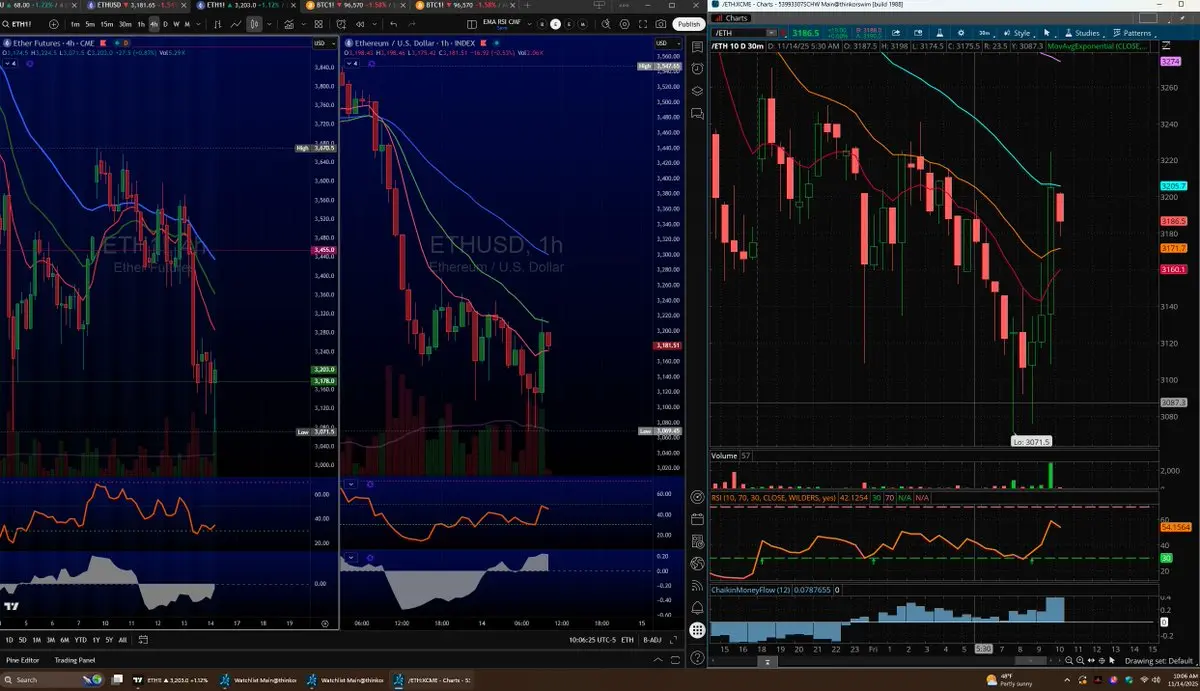
Task: Open the Indicators icon in TradingView toolbar
Action: tap(289, 24)
